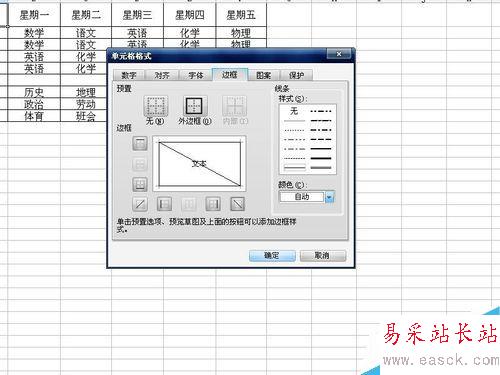
Task: Select the 星期二 header cell
Action: coord(86,15)
